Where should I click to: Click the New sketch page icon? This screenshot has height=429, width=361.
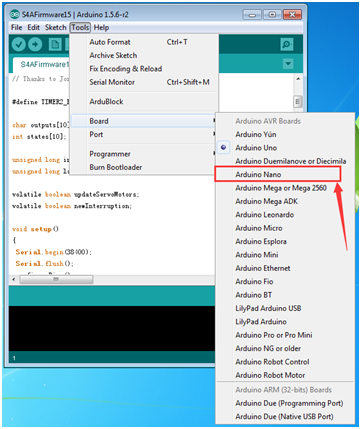(x=55, y=44)
